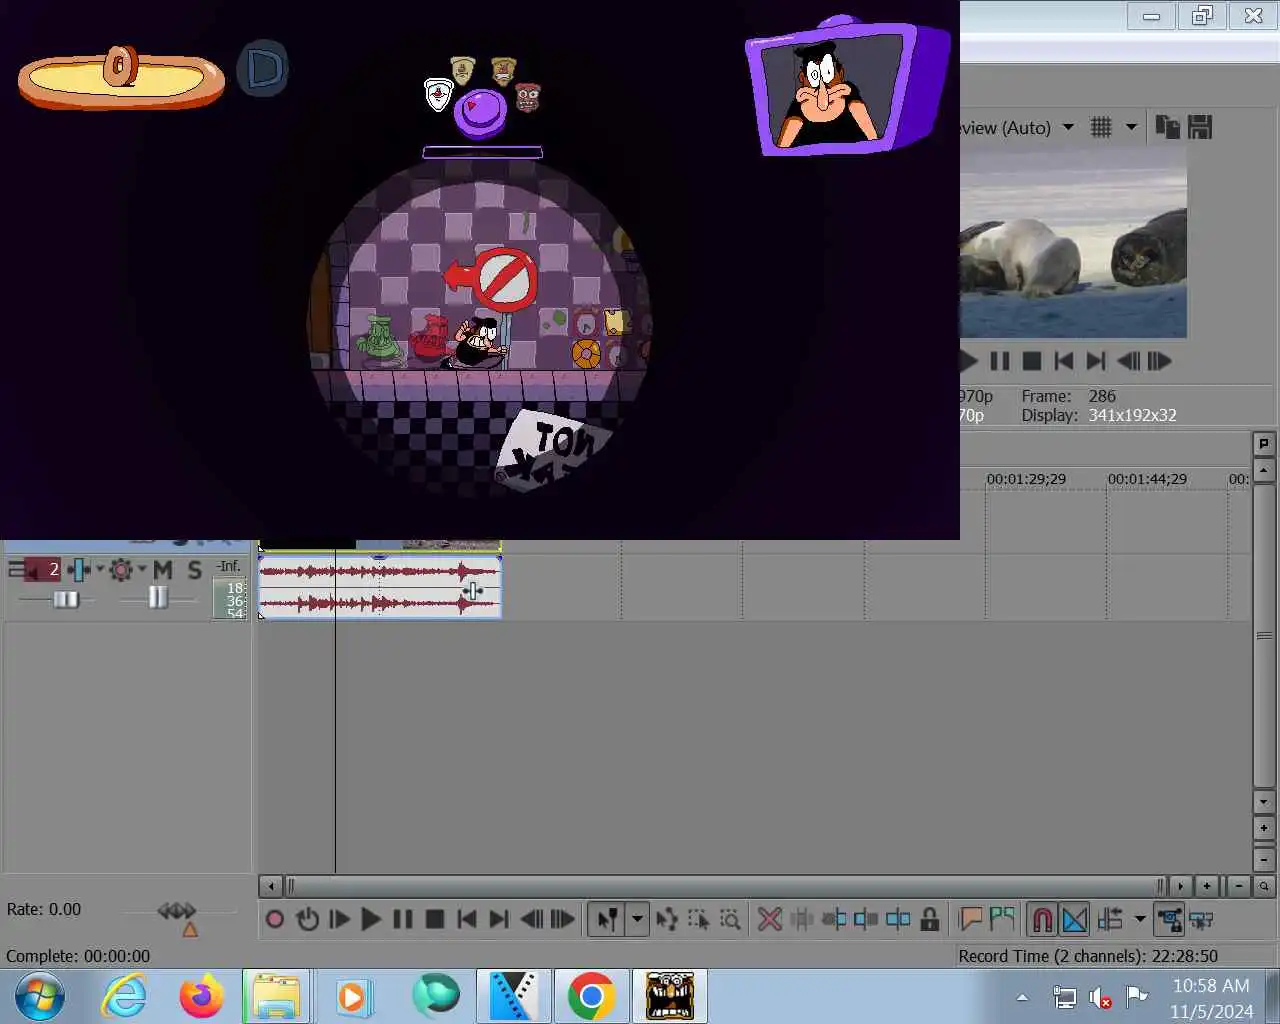
Task: Stop playback in the video preview panel
Action: click(x=1032, y=361)
